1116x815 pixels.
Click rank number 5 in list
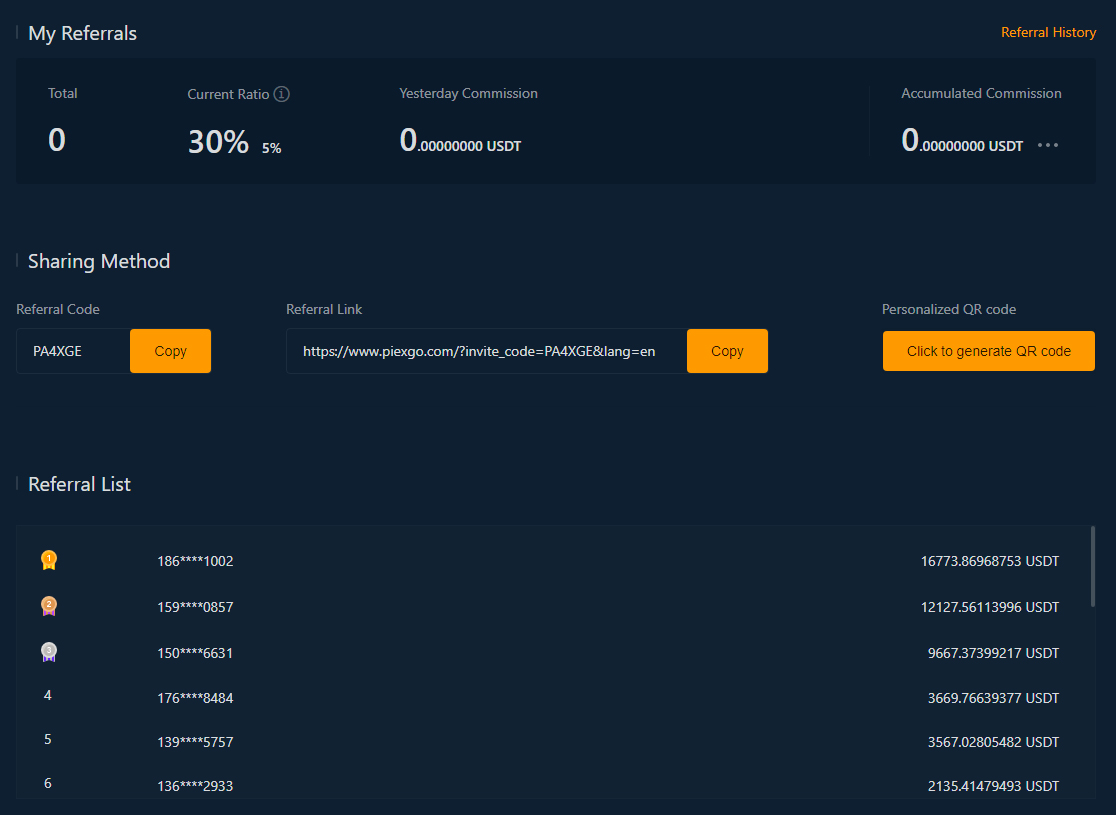click(48, 740)
